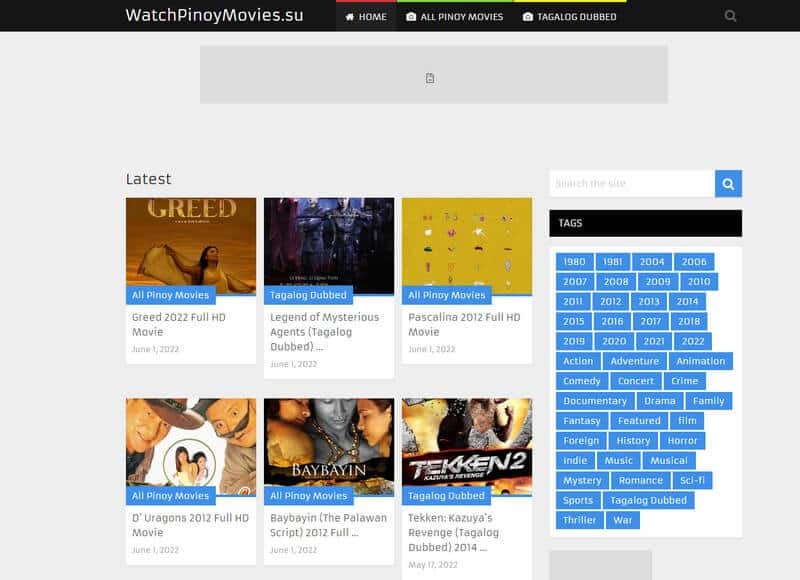800x580 pixels.
Task: Open the D' Uragons movie poster thumbnail
Action: coord(191,447)
